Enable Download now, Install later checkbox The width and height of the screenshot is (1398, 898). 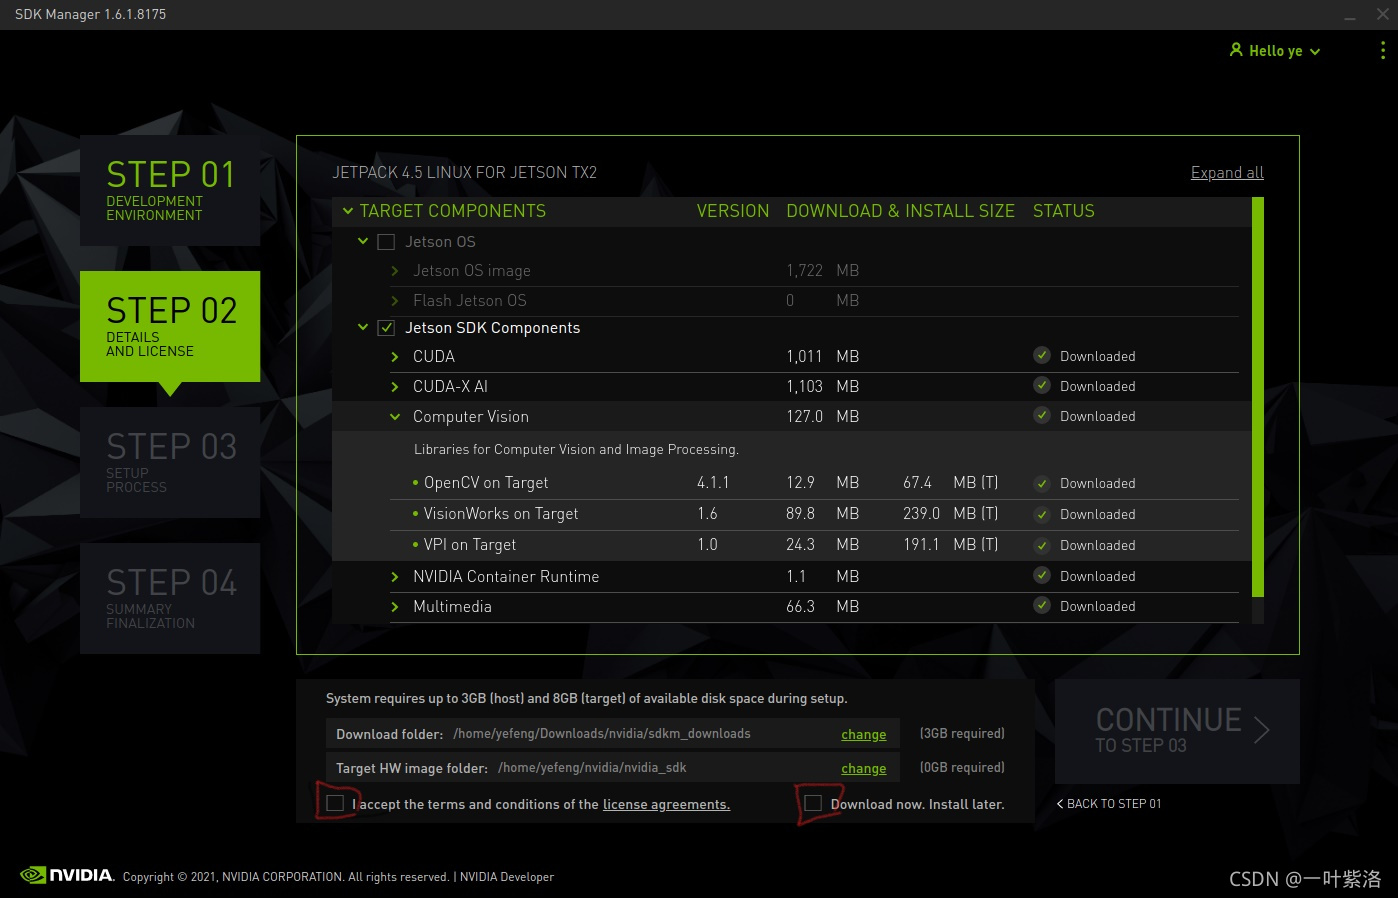(x=813, y=803)
